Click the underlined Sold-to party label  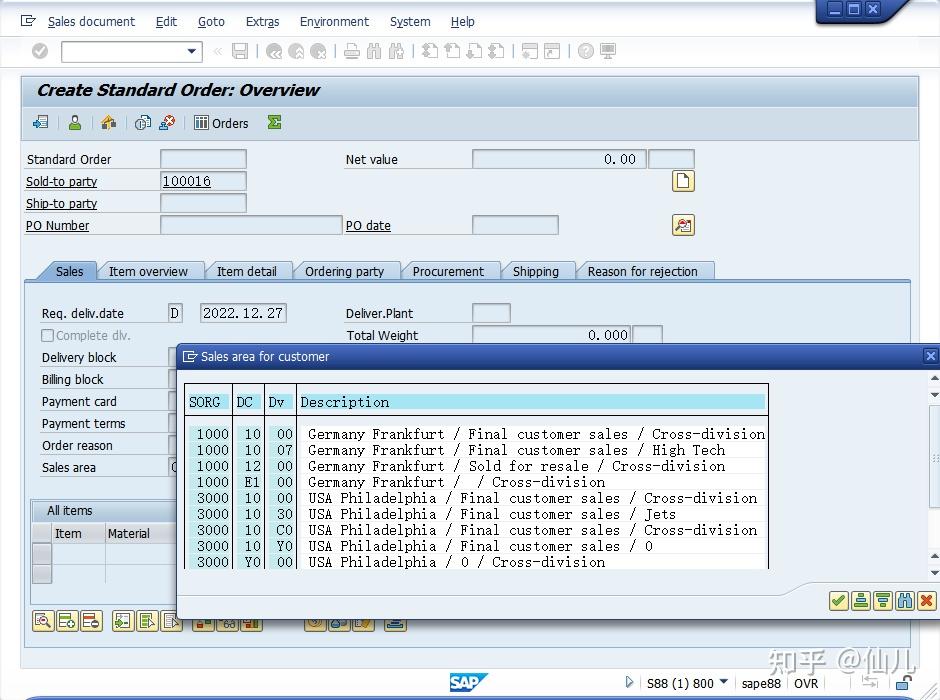(62, 181)
